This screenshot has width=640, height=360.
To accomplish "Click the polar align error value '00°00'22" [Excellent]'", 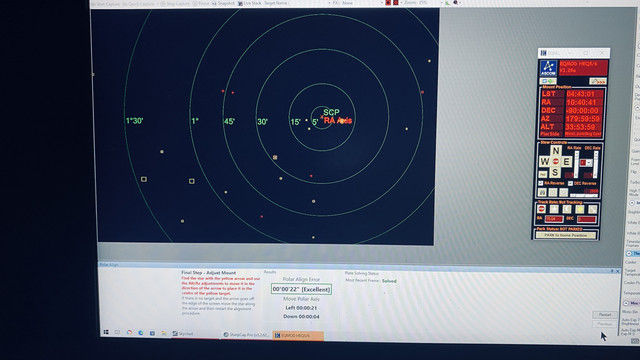I will click(x=301, y=289).
